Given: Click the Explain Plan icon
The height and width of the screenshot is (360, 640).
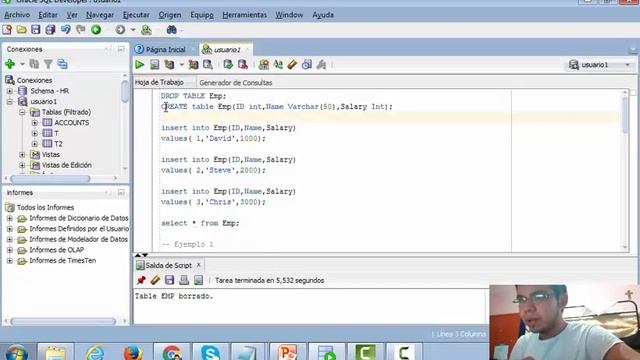Looking at the screenshot, I should [169, 64].
